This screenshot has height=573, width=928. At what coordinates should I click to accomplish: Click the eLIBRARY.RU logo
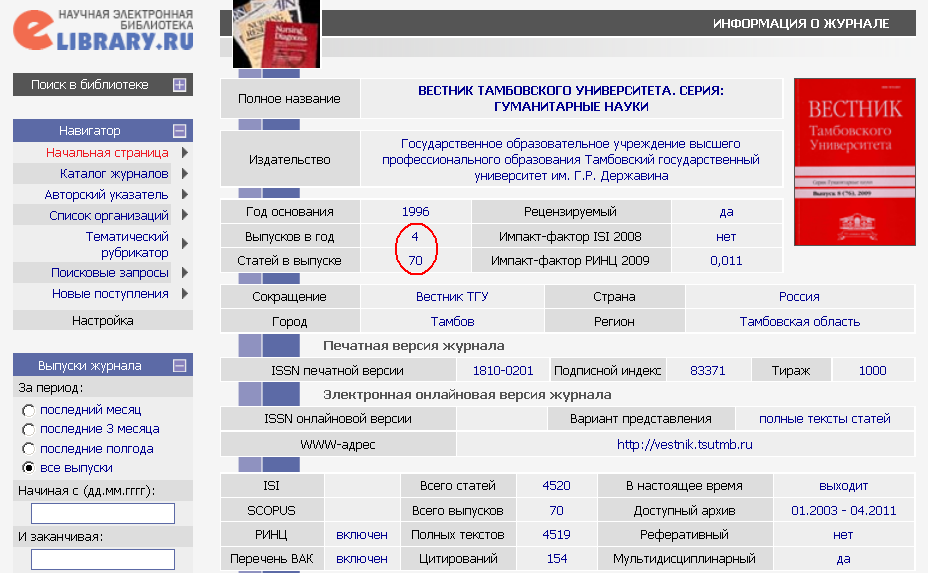click(x=104, y=30)
